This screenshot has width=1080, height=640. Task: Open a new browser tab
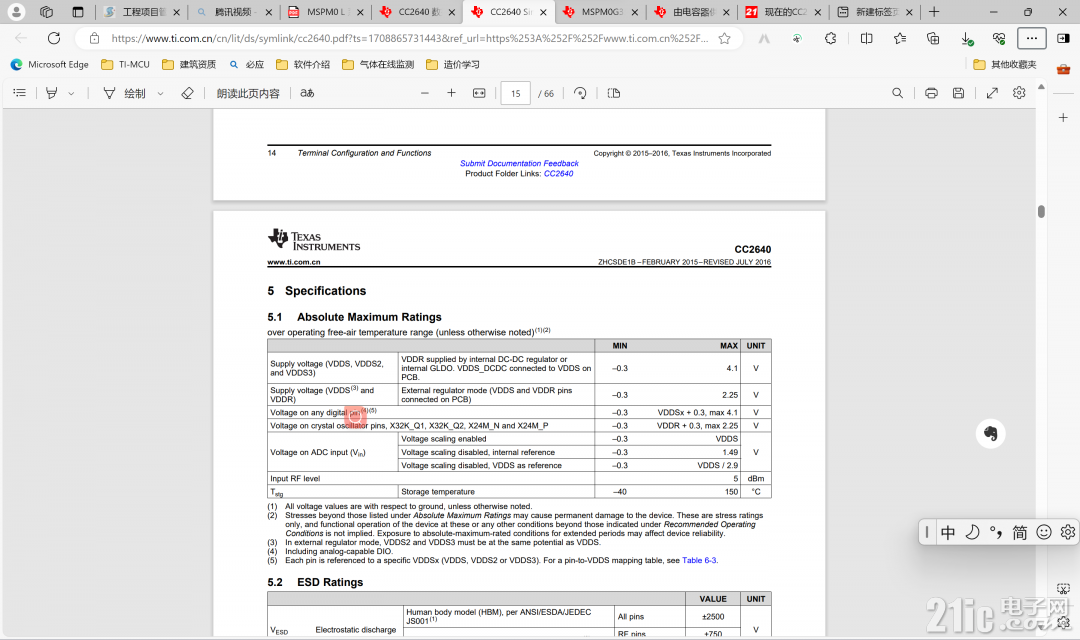[x=934, y=12]
